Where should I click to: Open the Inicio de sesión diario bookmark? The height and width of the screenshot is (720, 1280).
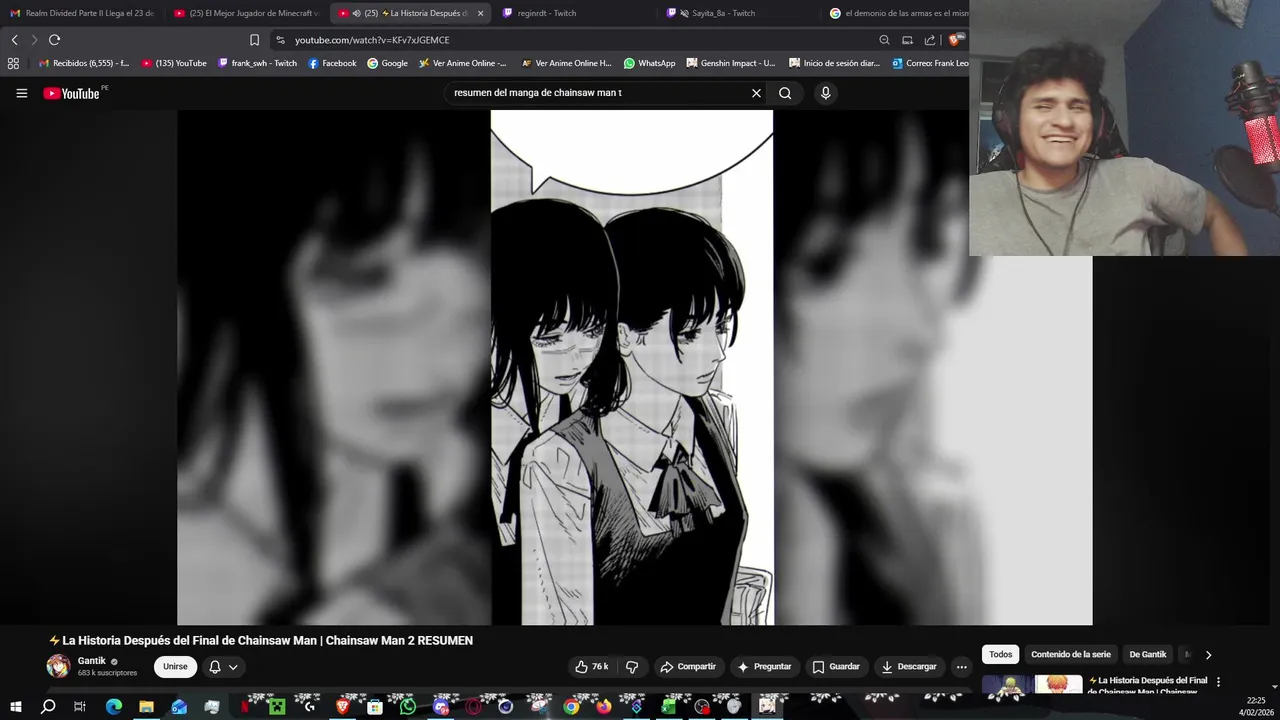(835, 63)
